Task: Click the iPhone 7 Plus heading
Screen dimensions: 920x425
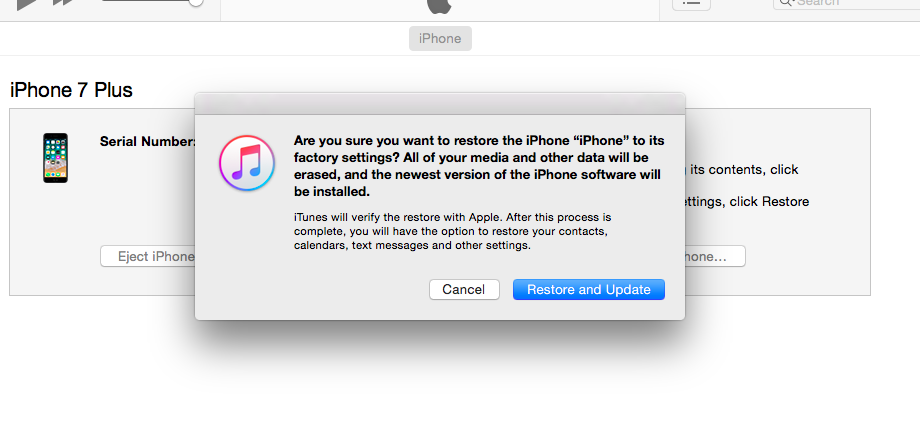Action: pos(71,90)
